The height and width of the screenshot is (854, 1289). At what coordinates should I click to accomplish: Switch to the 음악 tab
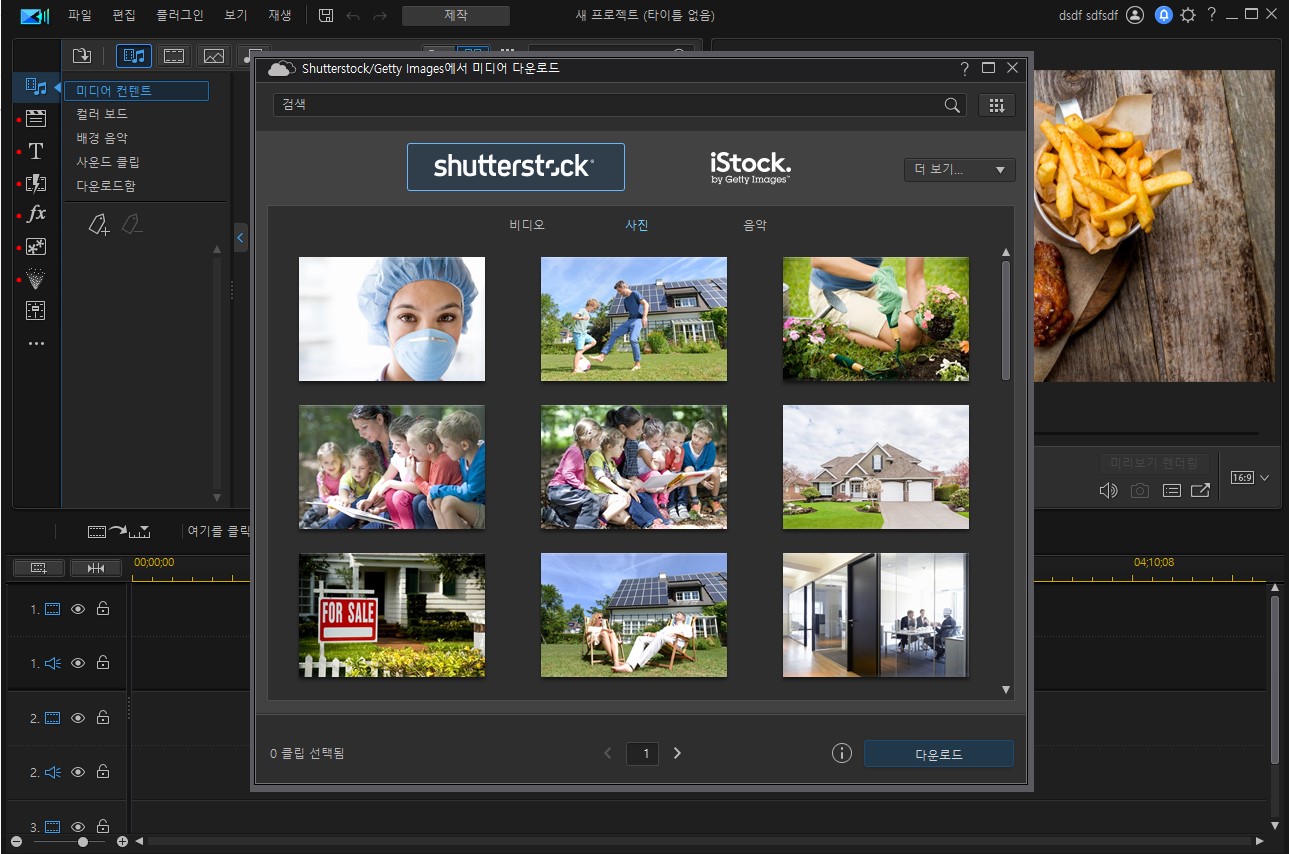[x=755, y=225]
